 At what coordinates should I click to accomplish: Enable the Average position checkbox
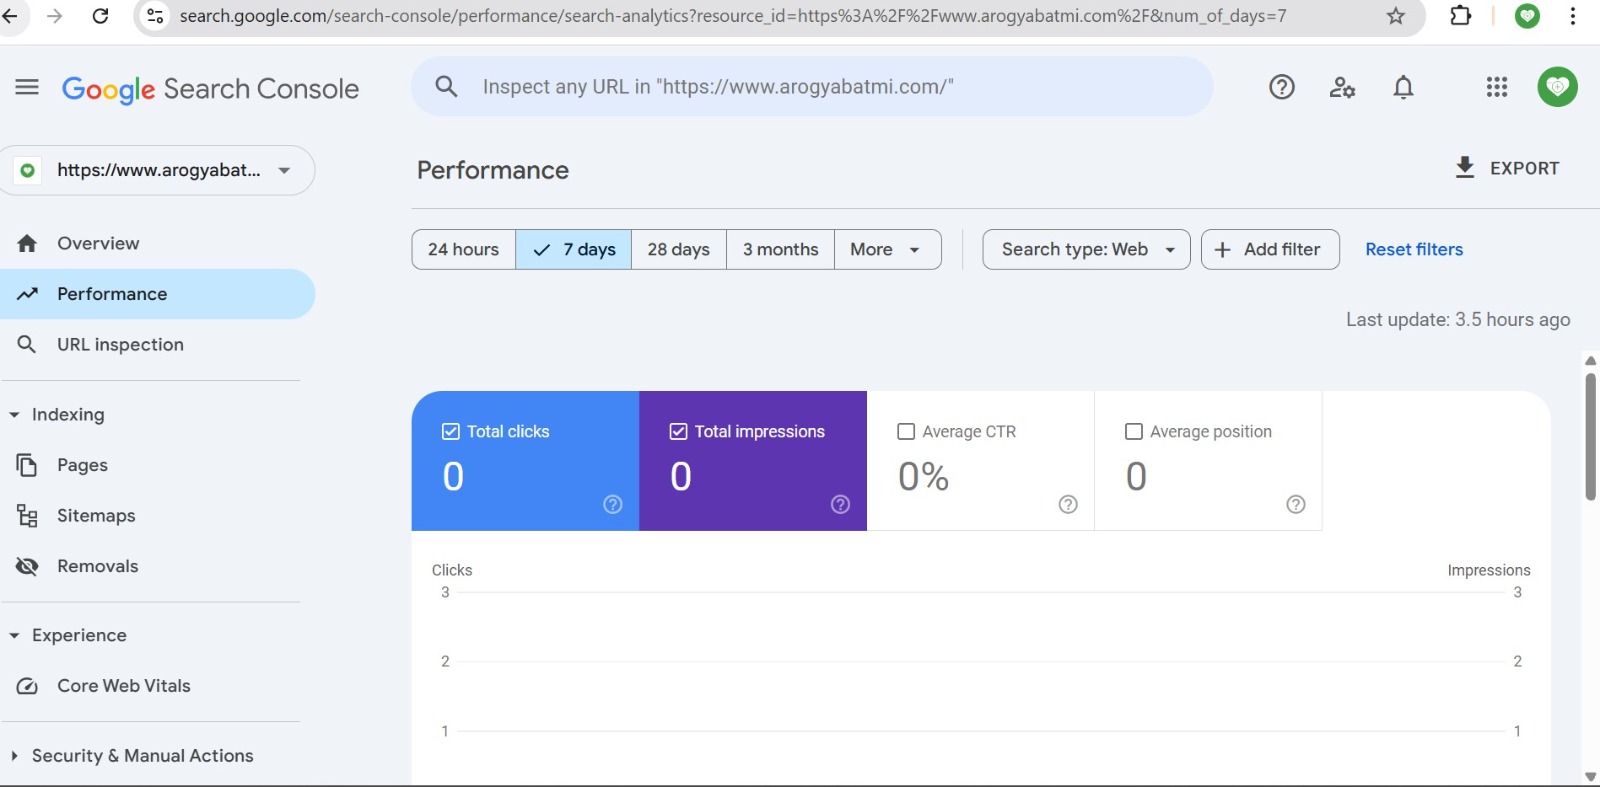click(x=1134, y=431)
